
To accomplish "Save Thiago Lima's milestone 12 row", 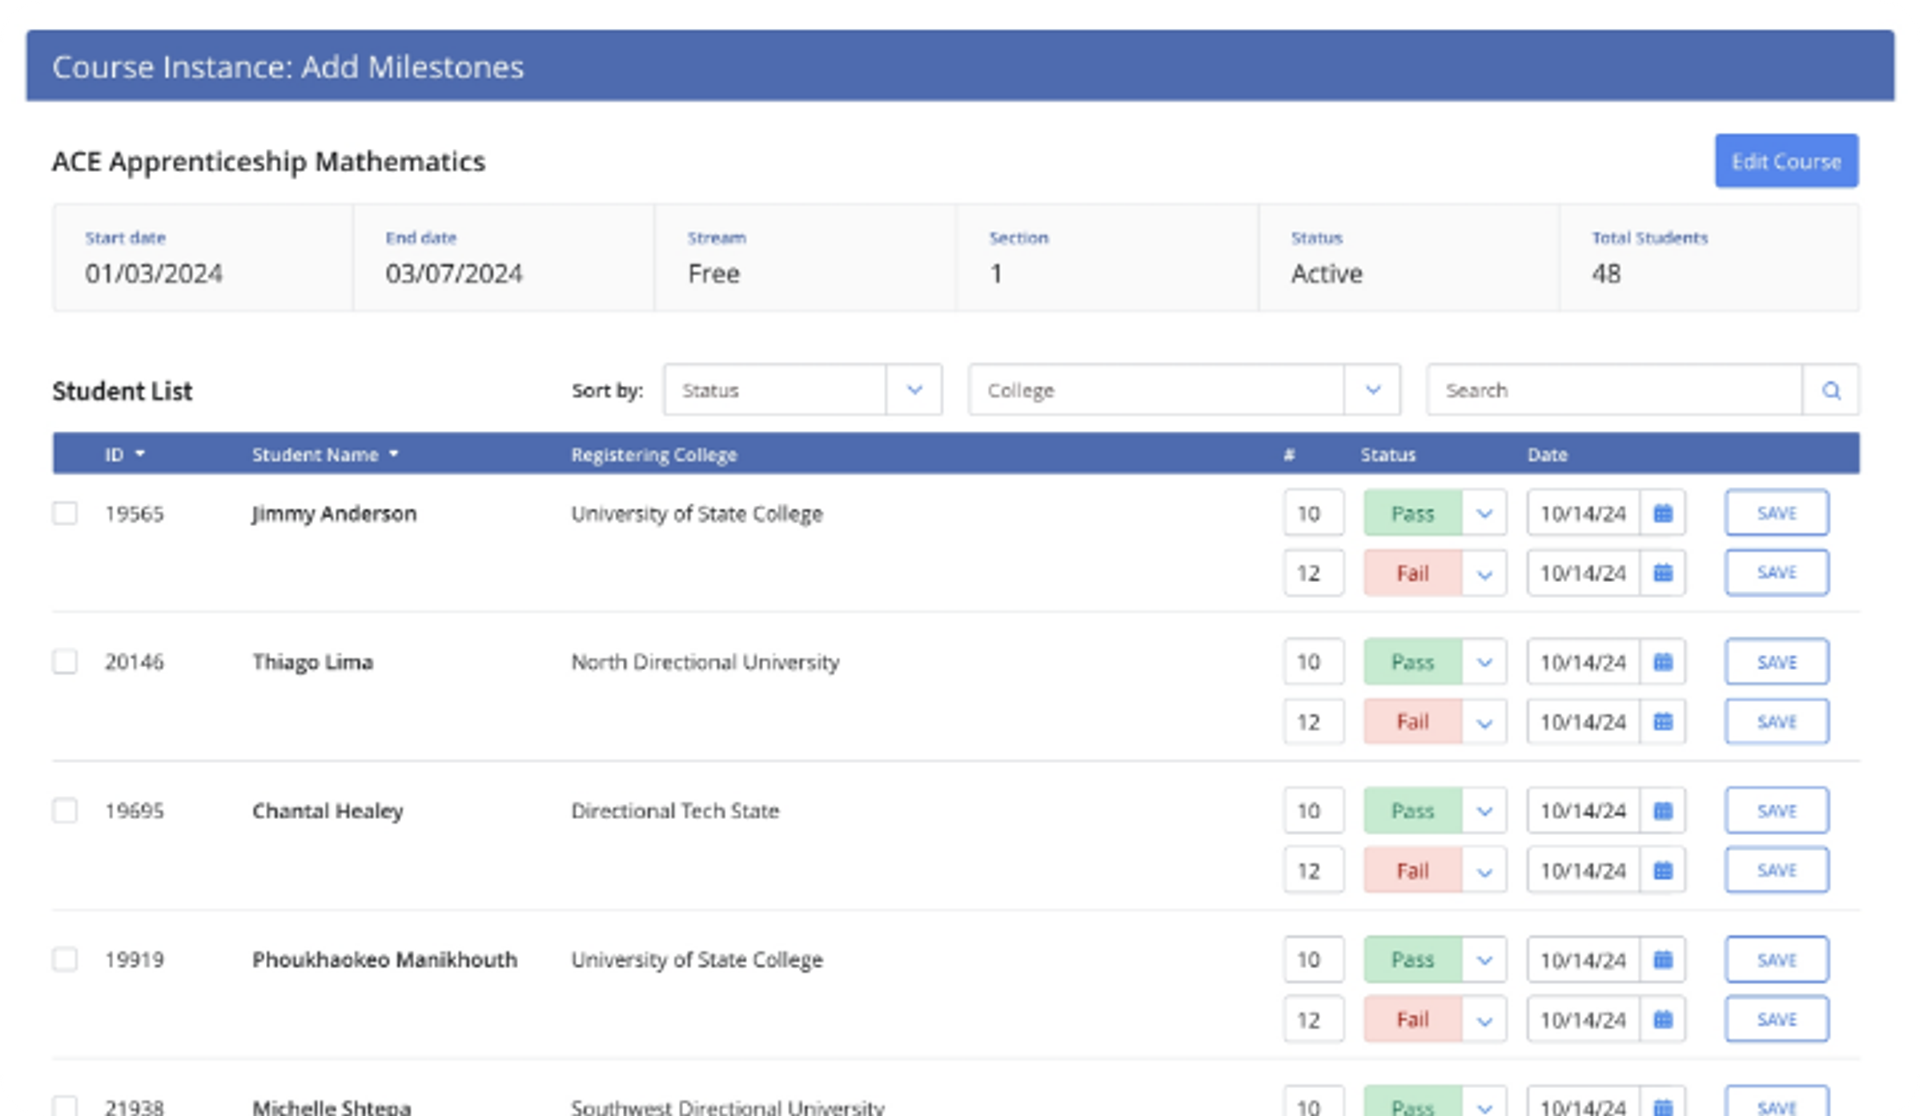I will pyautogui.click(x=1776, y=722).
